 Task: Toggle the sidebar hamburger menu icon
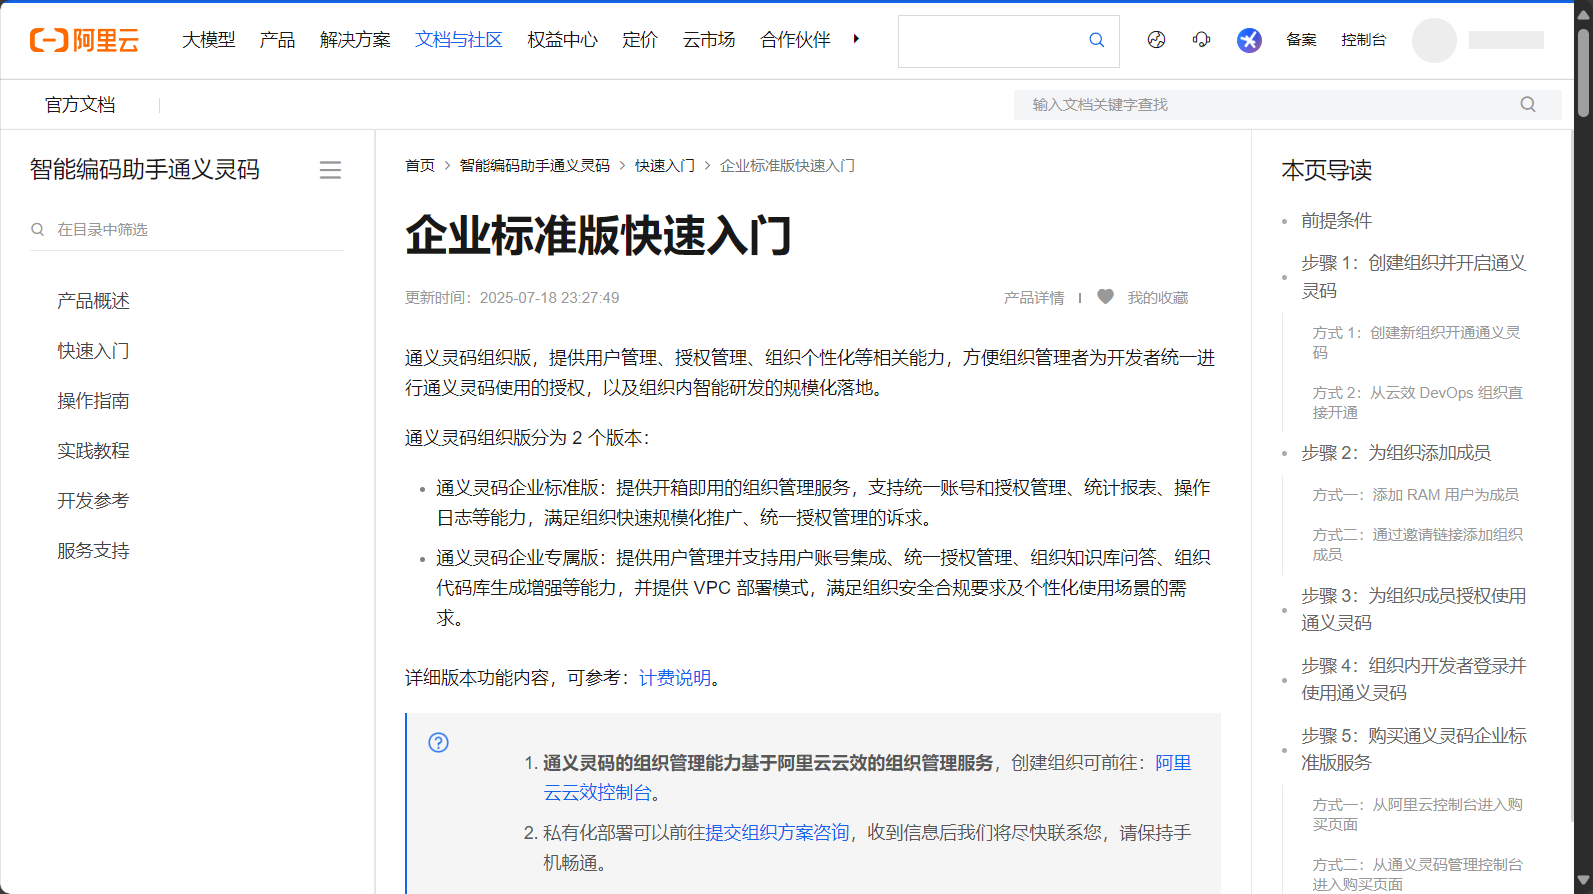pos(330,170)
